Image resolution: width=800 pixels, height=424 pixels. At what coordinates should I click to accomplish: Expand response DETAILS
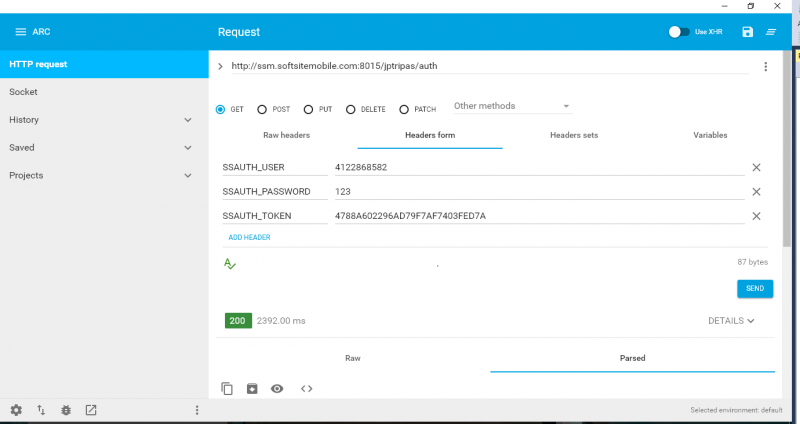731,321
